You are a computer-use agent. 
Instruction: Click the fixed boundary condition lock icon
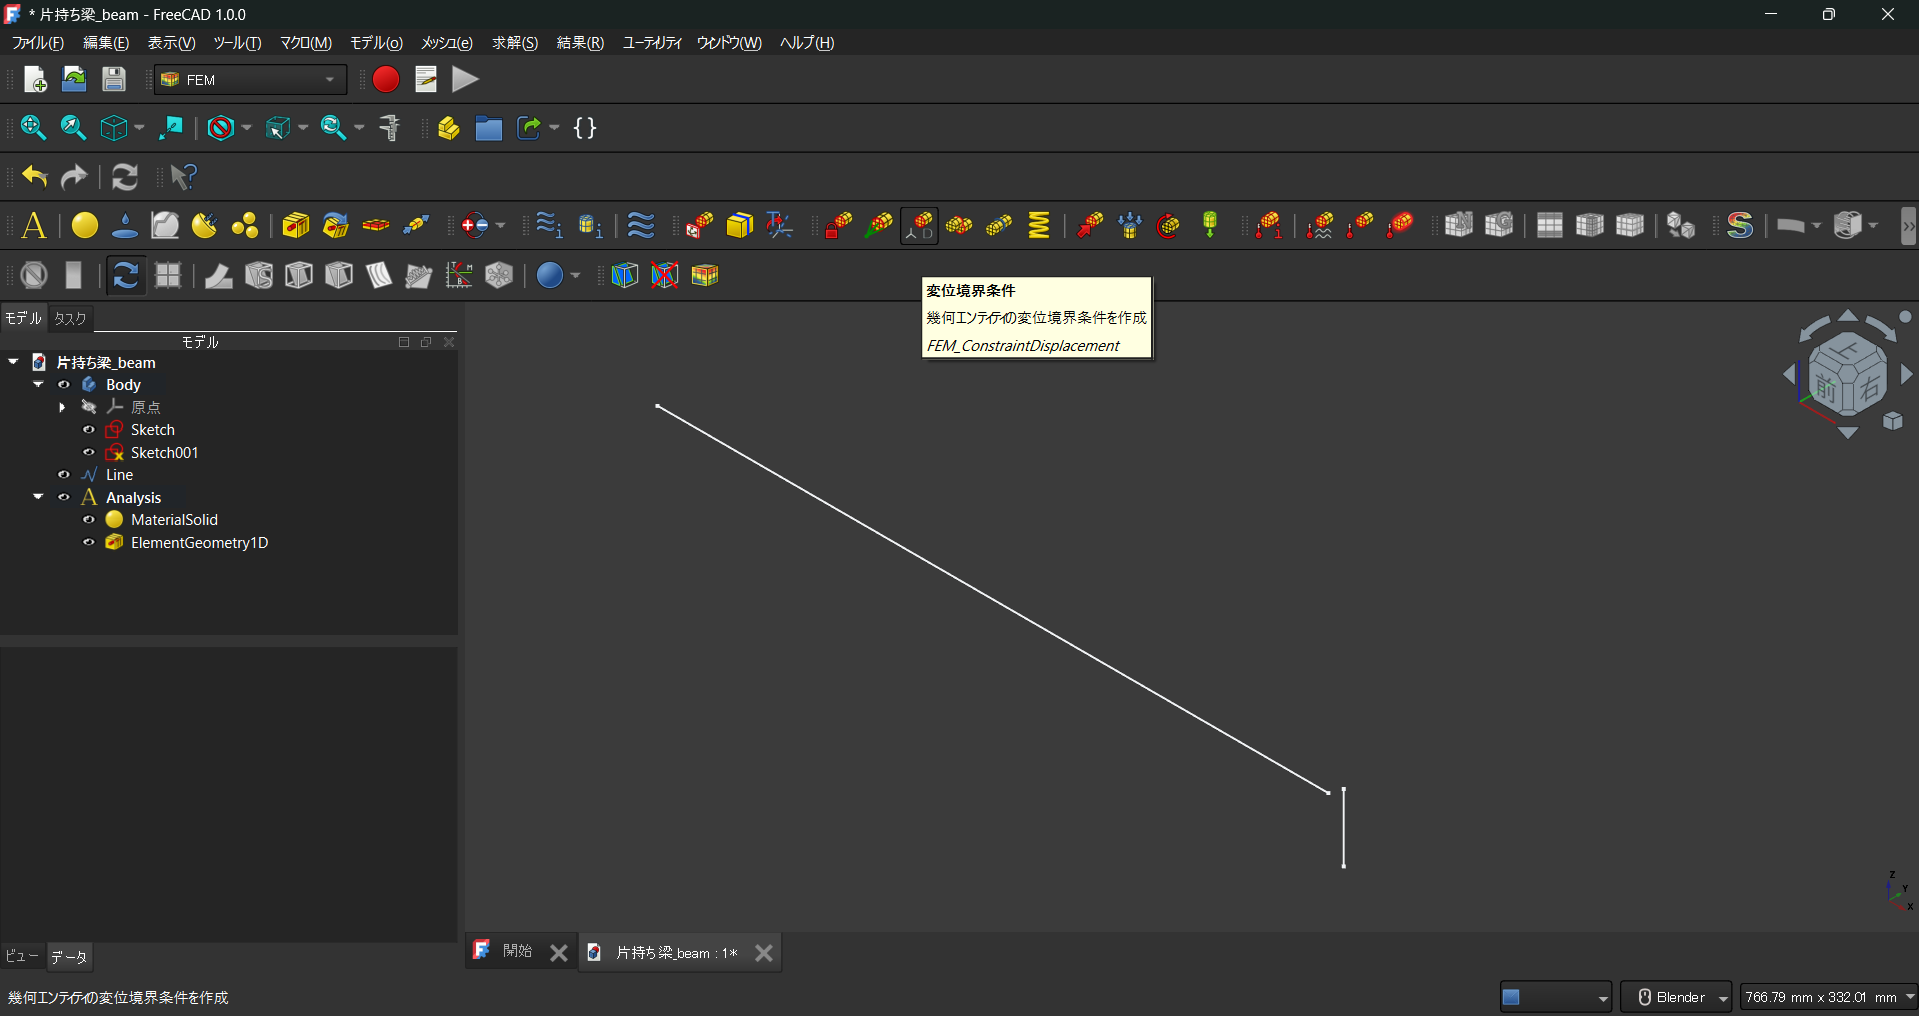(x=838, y=226)
